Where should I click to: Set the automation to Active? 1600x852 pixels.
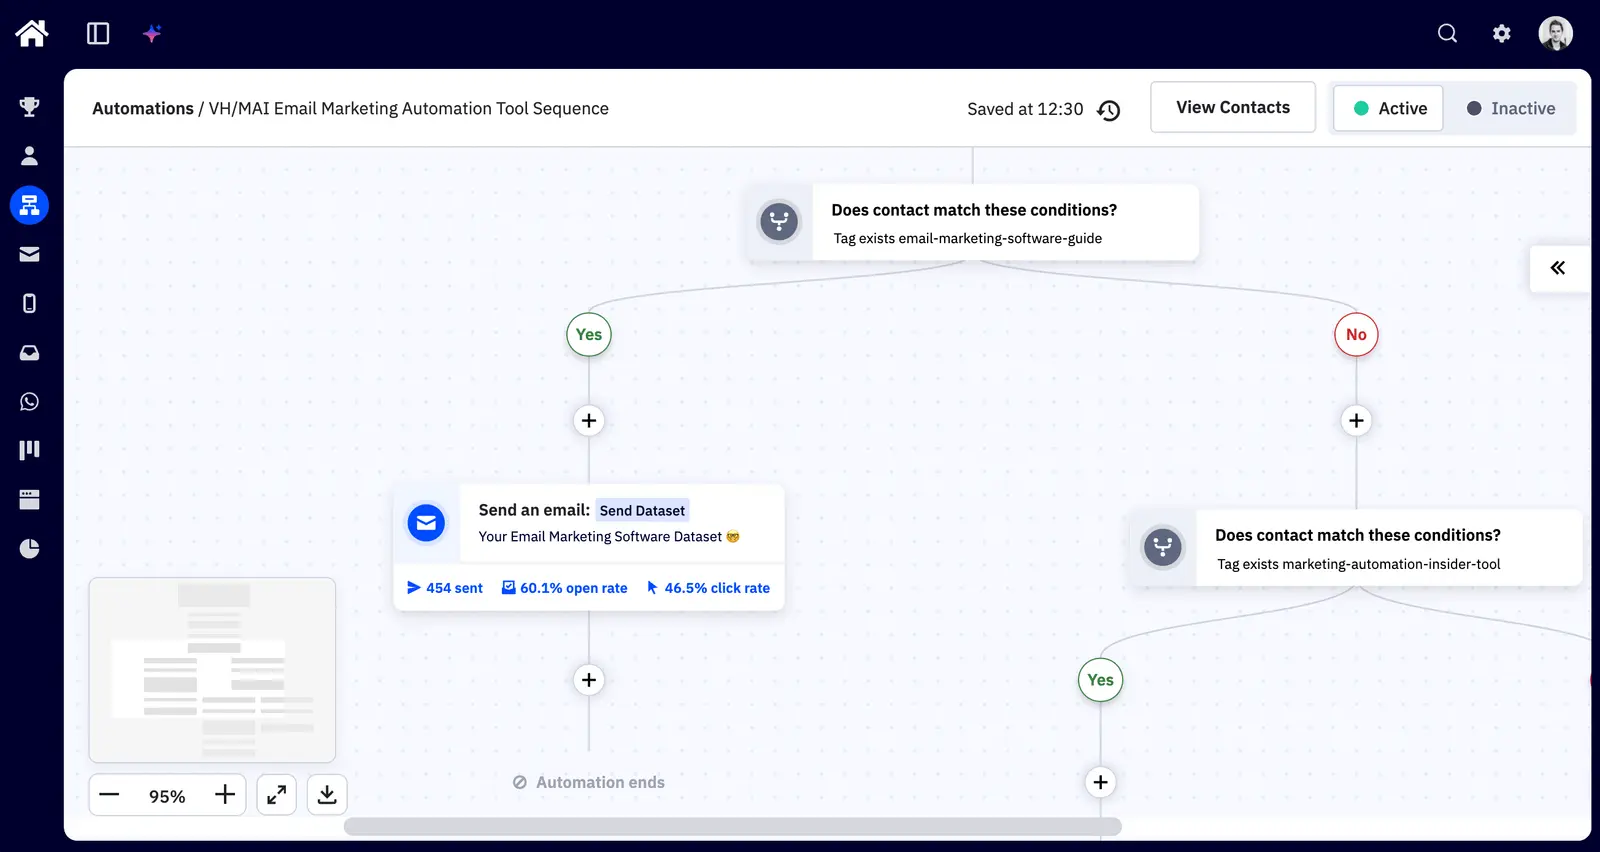coord(1389,108)
